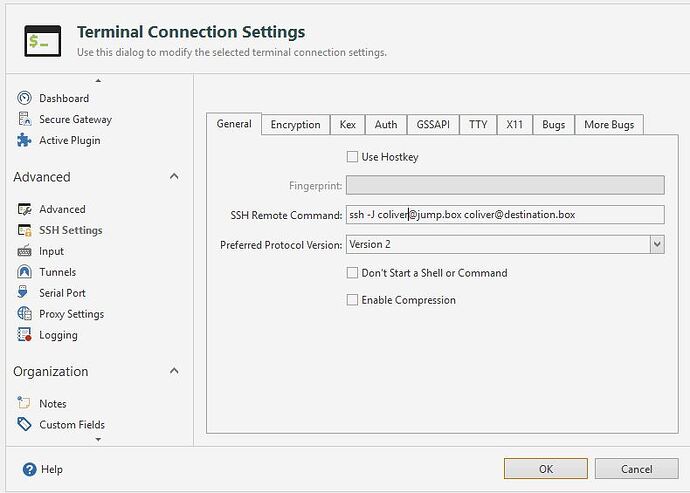This screenshot has height=493, width=690.
Task: Click the Dashboard icon in sidebar
Action: click(x=25, y=98)
